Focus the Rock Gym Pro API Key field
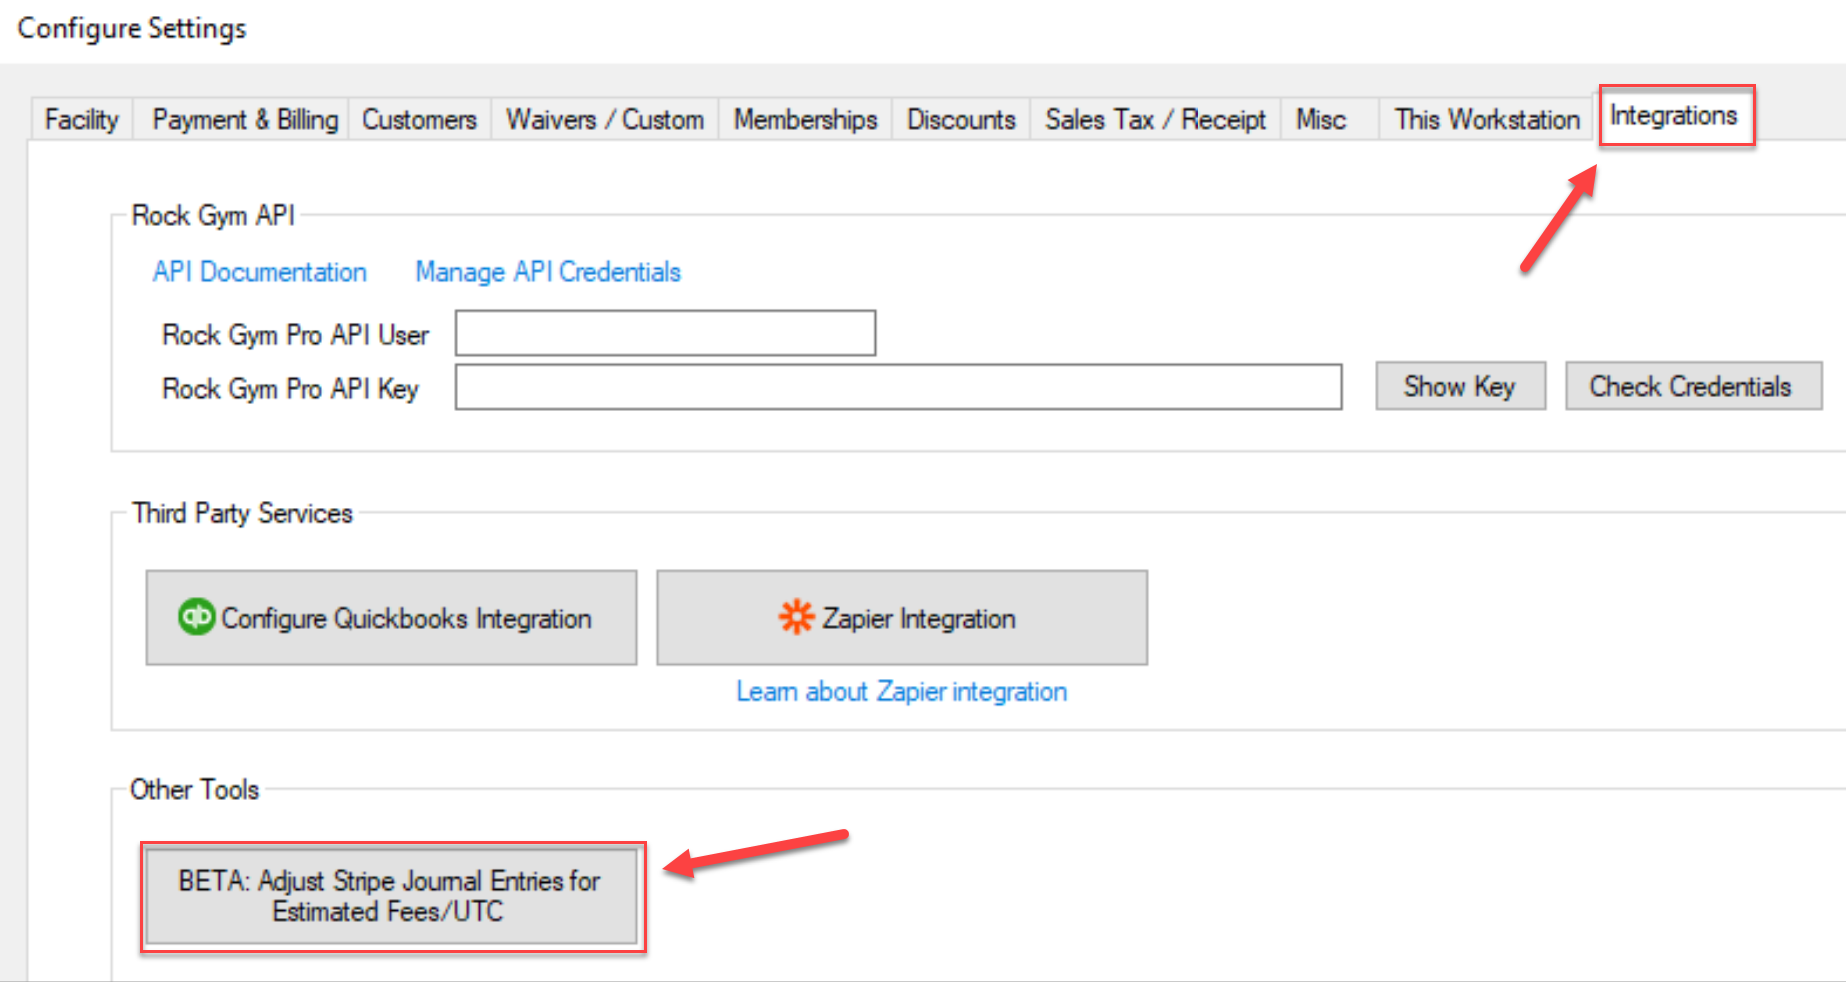This screenshot has height=986, width=1846. pos(898,387)
